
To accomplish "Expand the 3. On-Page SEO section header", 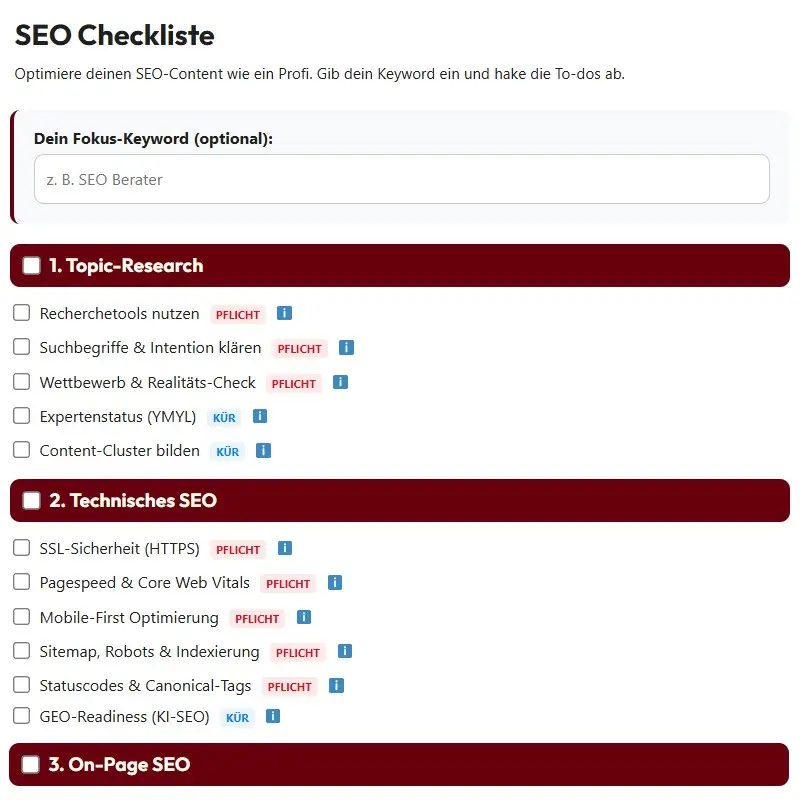I will coord(400,765).
